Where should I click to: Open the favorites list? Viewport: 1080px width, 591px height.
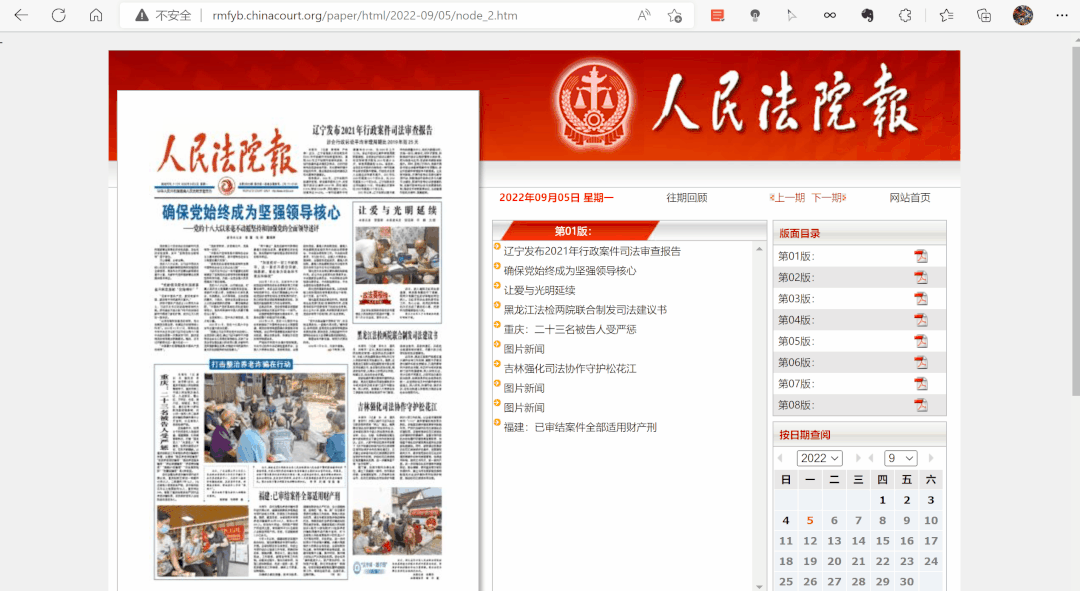tap(946, 15)
